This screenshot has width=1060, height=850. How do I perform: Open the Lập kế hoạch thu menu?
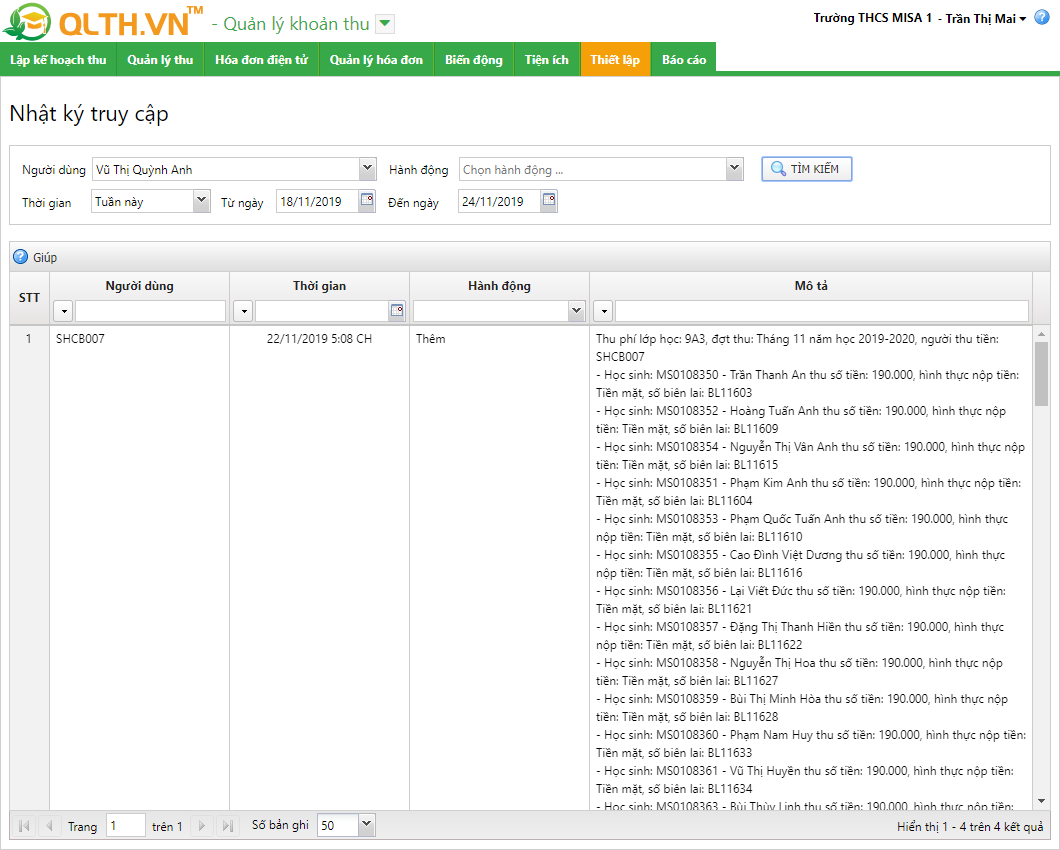(x=58, y=60)
